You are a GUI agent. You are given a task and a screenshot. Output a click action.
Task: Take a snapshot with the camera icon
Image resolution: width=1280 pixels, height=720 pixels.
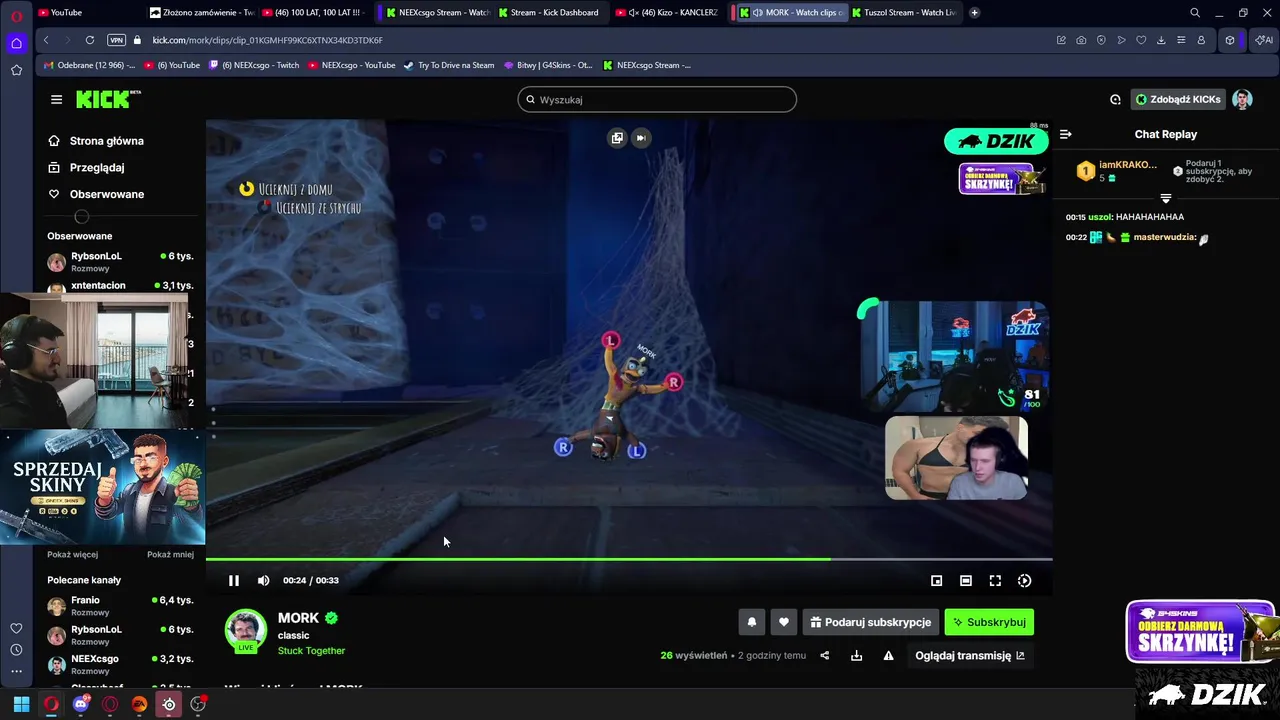point(1081,40)
